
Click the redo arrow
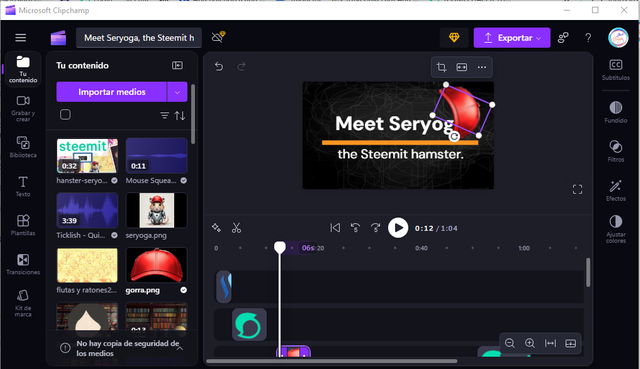click(x=241, y=66)
